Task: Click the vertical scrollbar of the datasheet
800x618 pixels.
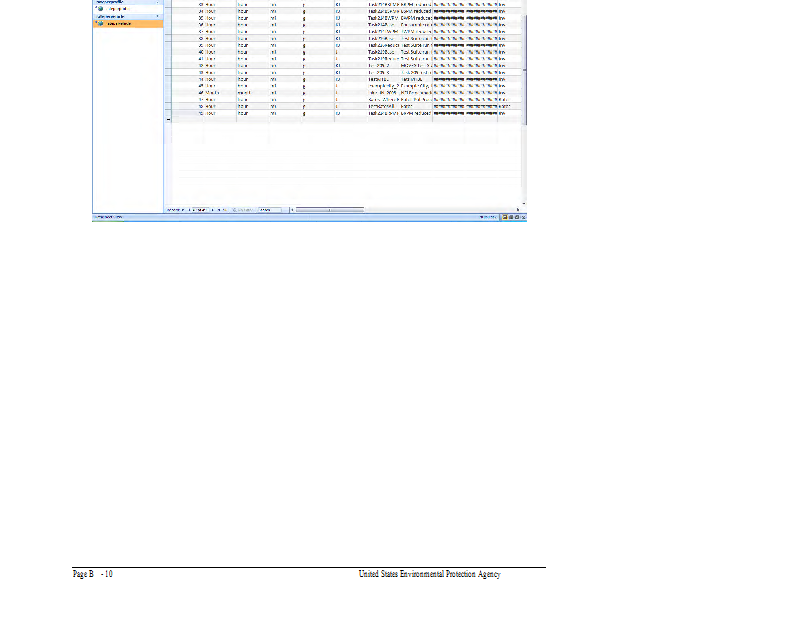Action: [524, 60]
